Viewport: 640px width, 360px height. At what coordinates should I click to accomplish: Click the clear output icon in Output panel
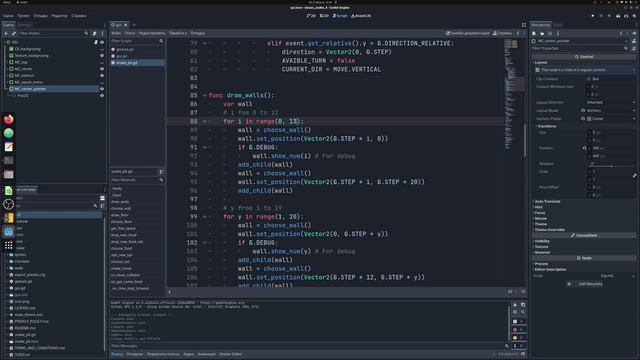(515, 304)
